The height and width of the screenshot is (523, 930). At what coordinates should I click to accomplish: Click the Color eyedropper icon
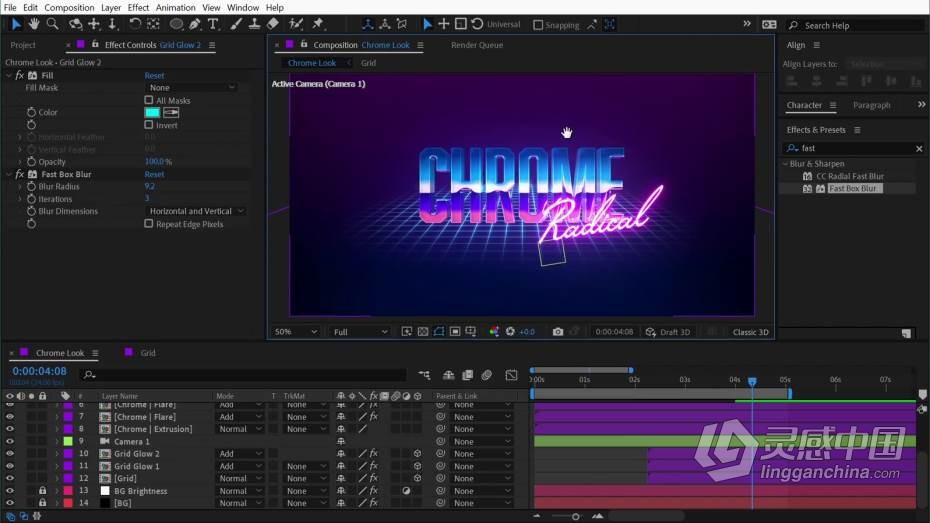[x=171, y=113]
